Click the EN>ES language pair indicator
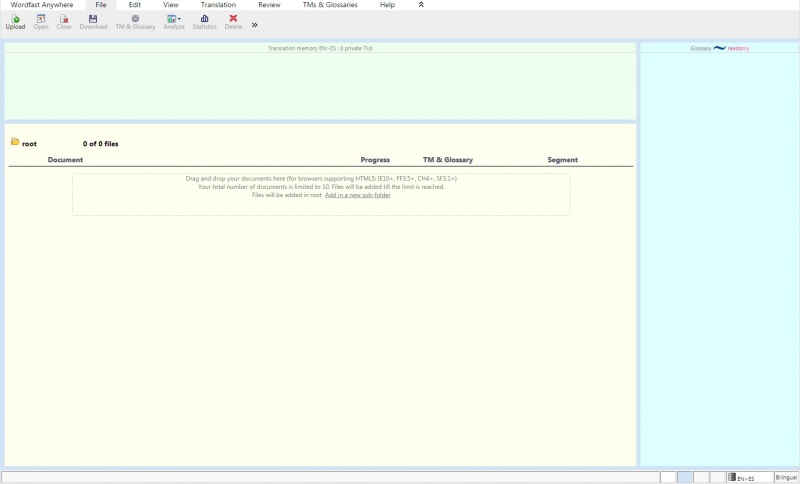 749,478
